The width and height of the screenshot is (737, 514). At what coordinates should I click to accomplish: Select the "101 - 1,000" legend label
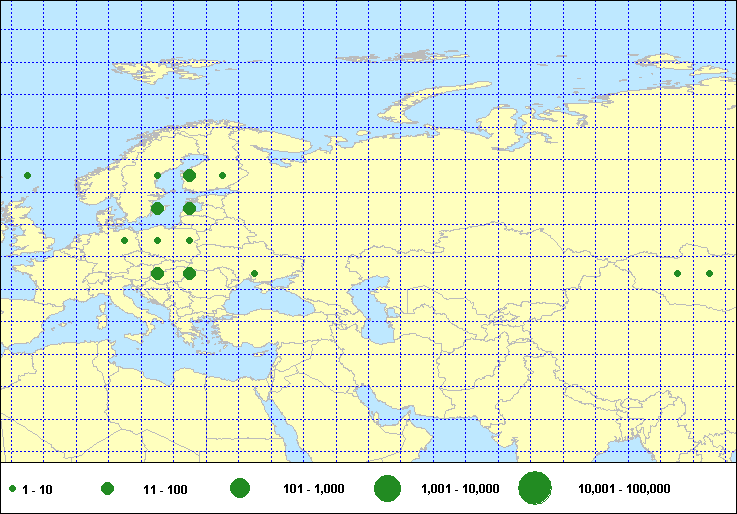click(x=314, y=490)
